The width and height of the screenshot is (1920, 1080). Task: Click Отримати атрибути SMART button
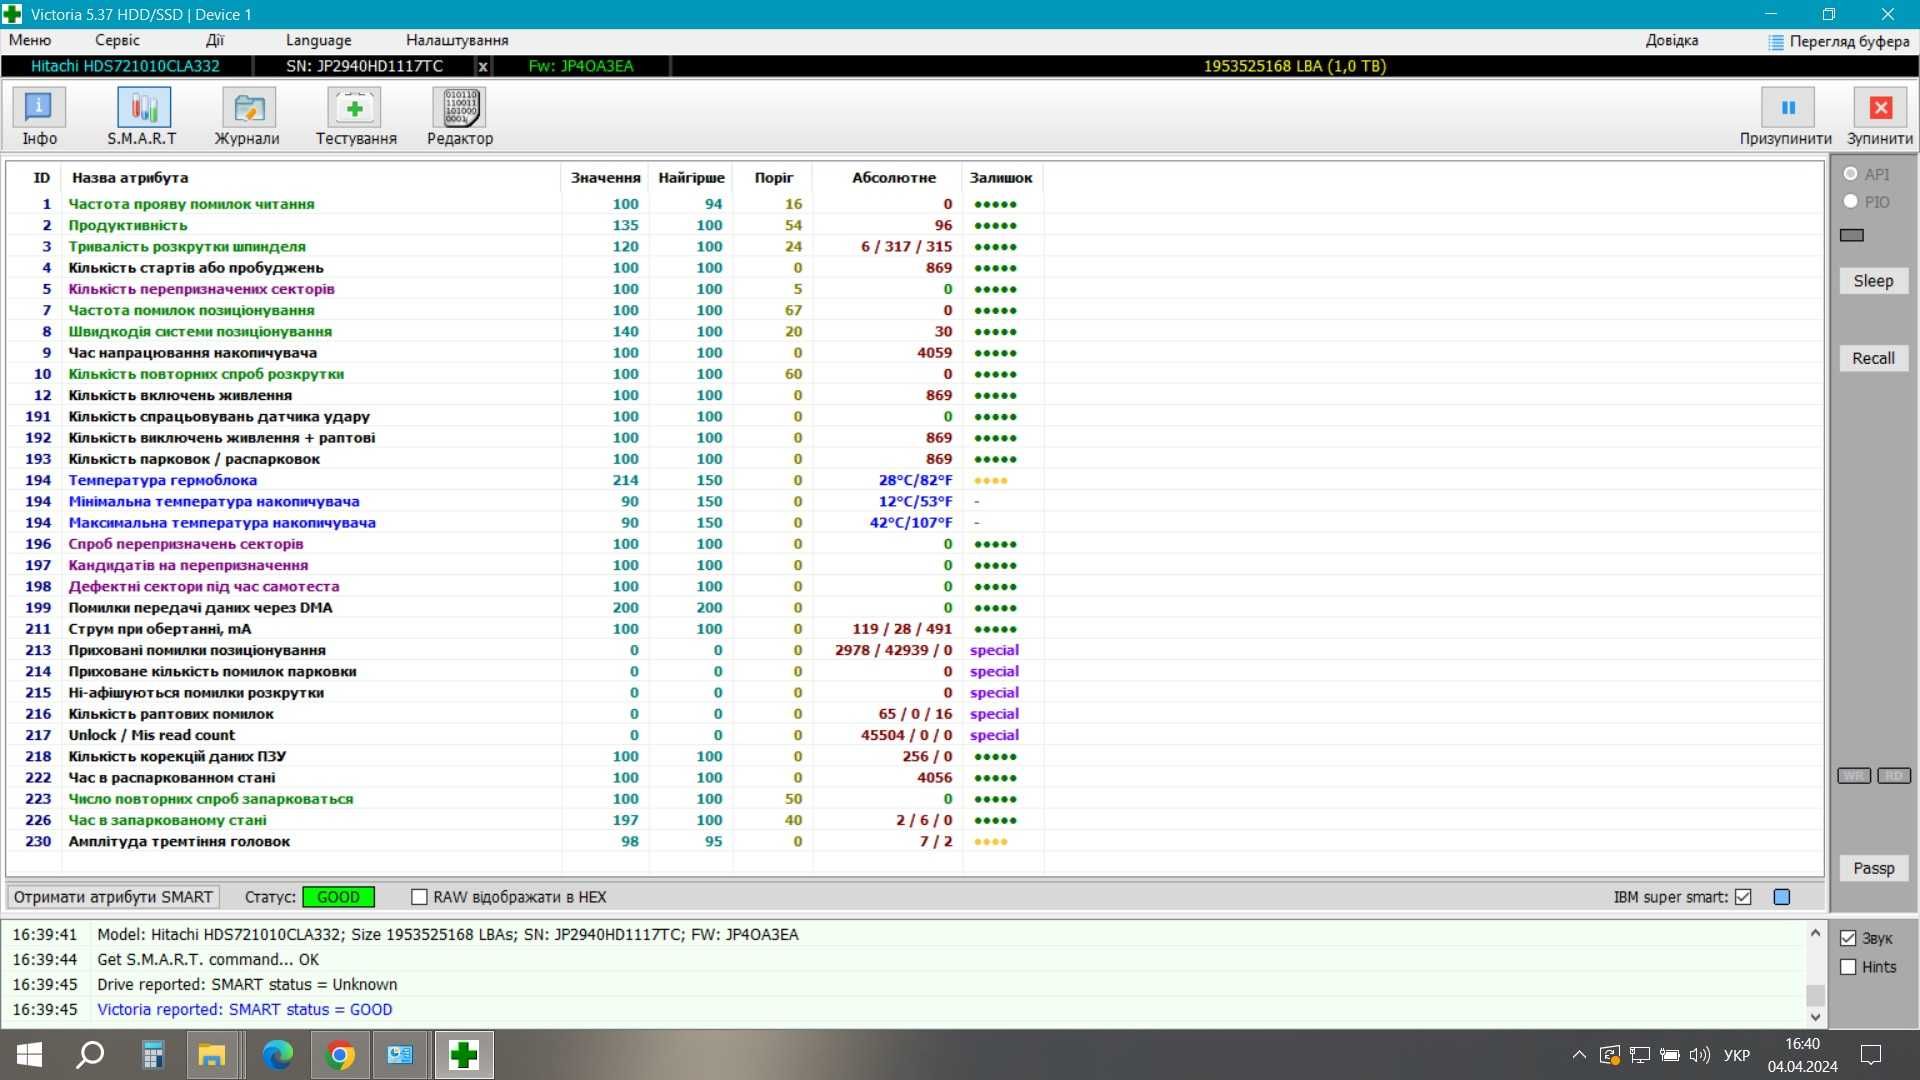click(113, 897)
